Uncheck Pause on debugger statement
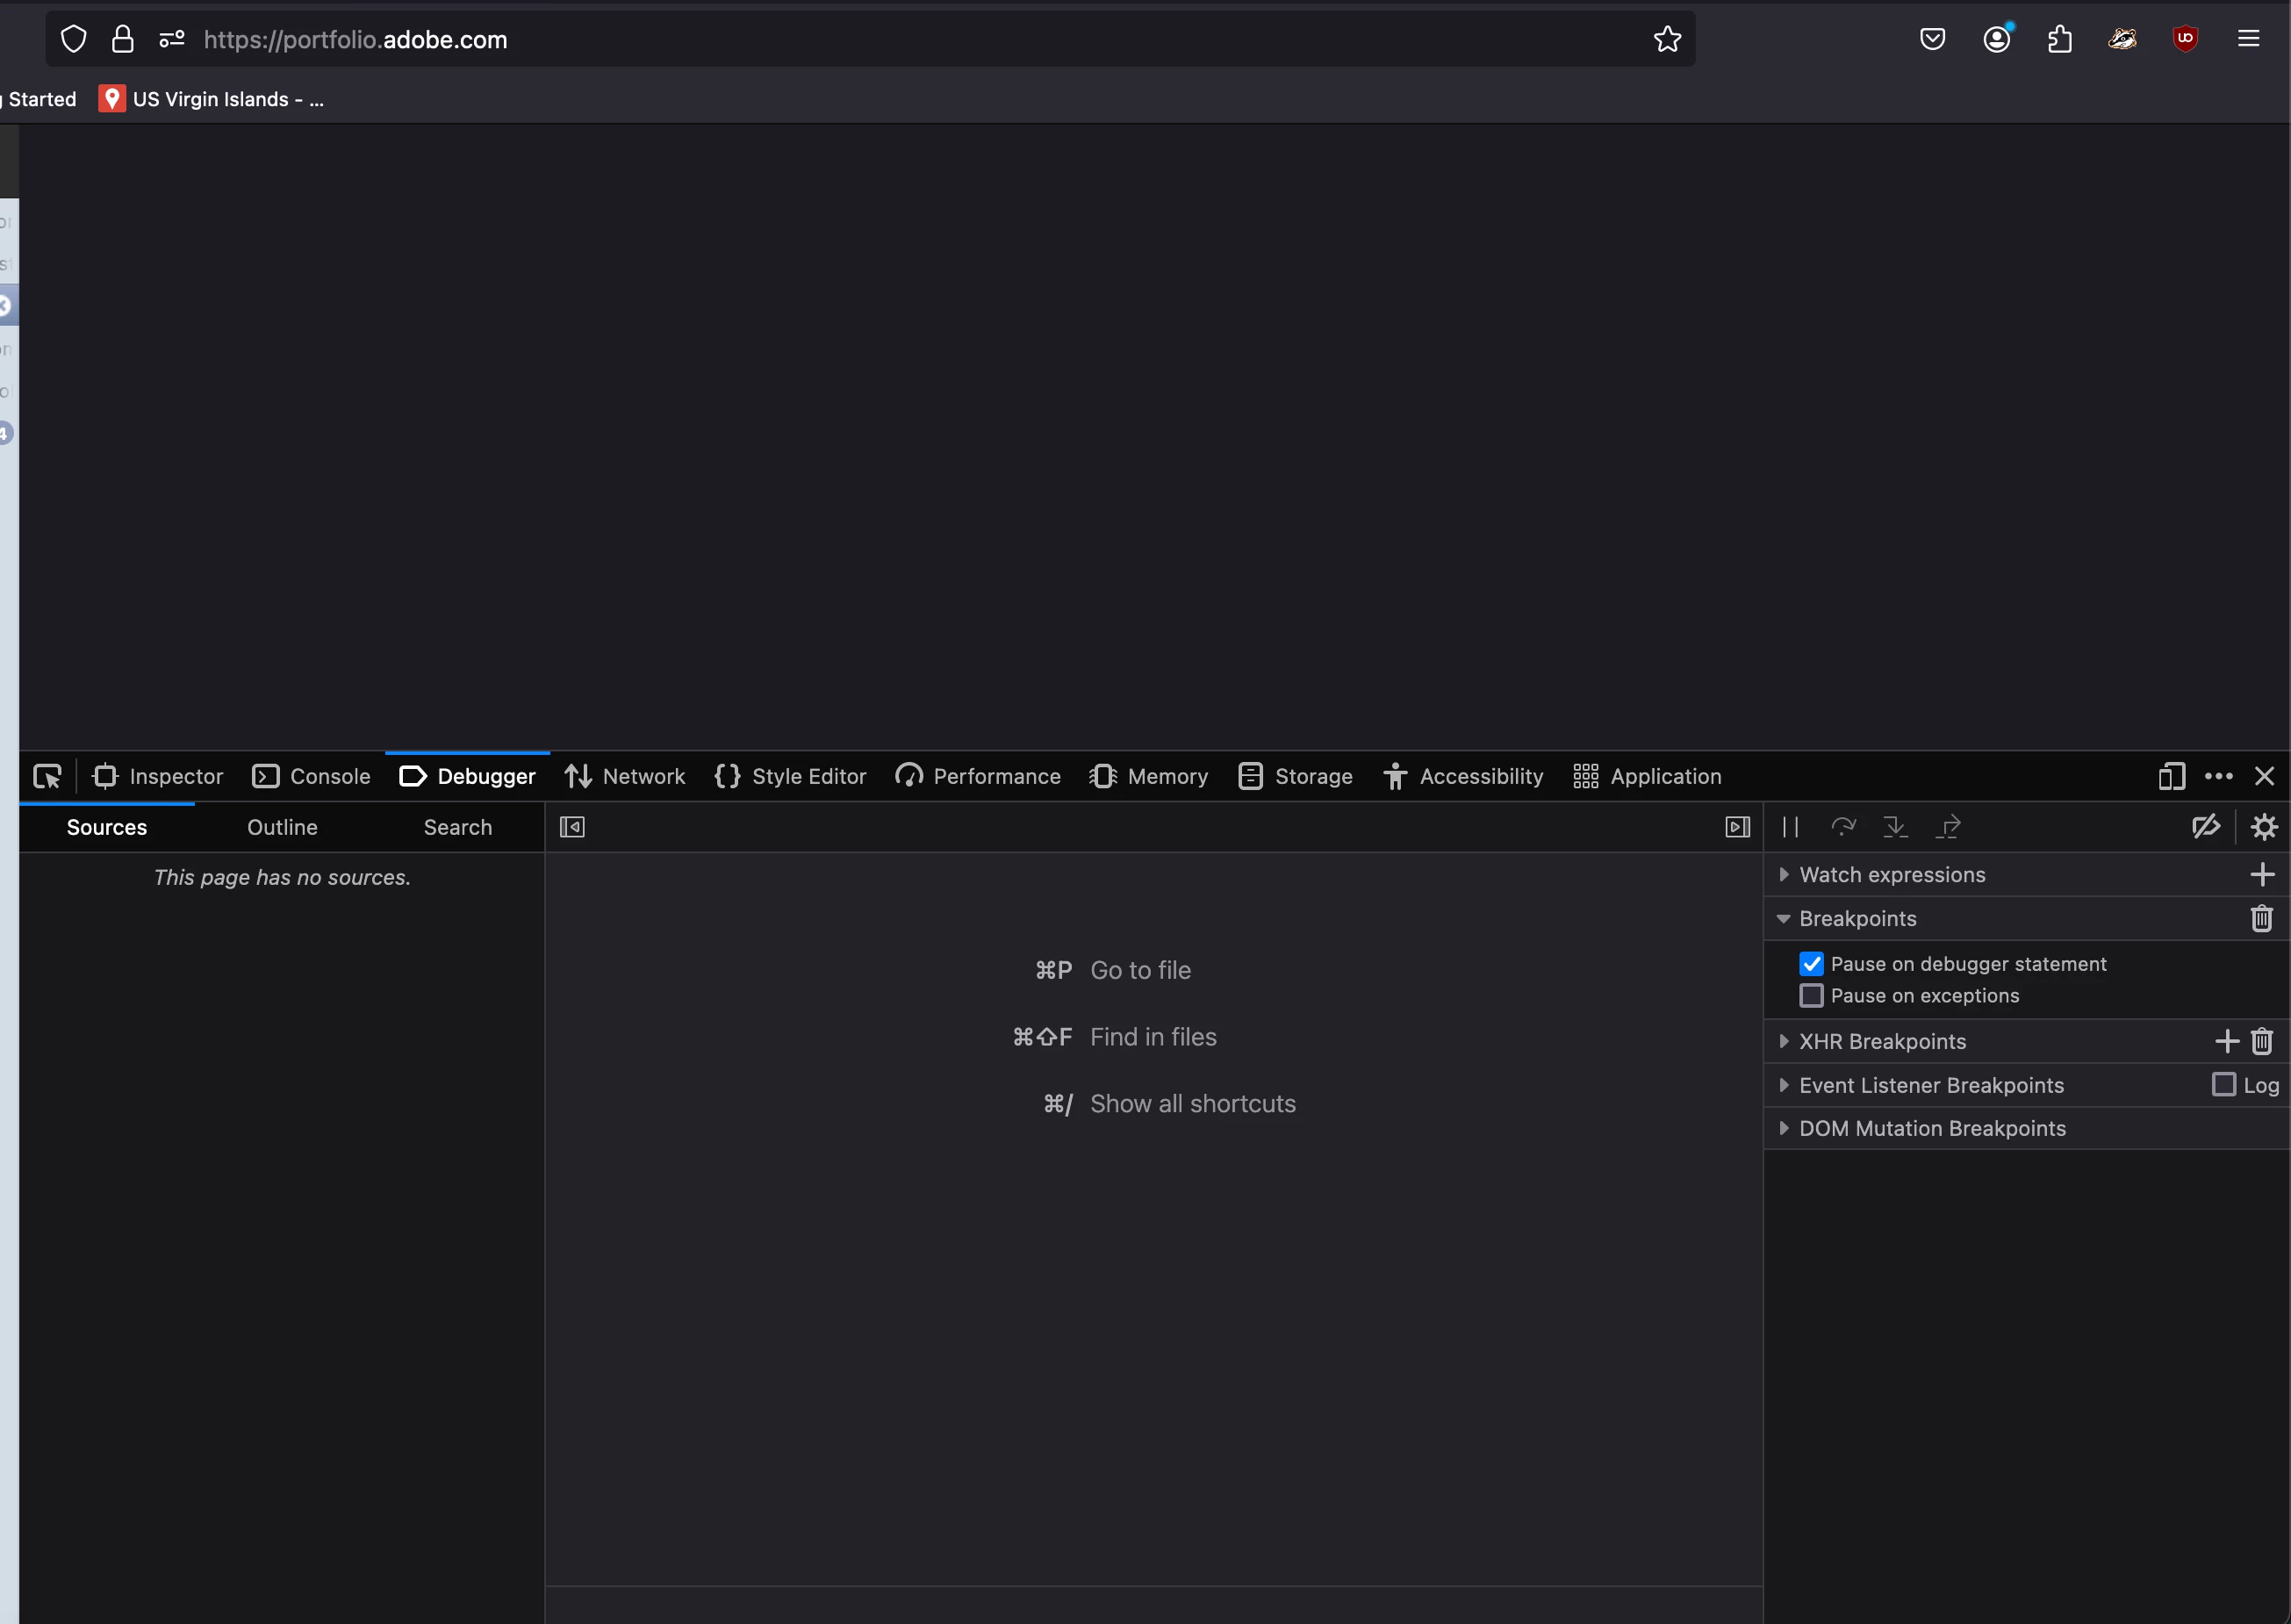 (x=1811, y=964)
